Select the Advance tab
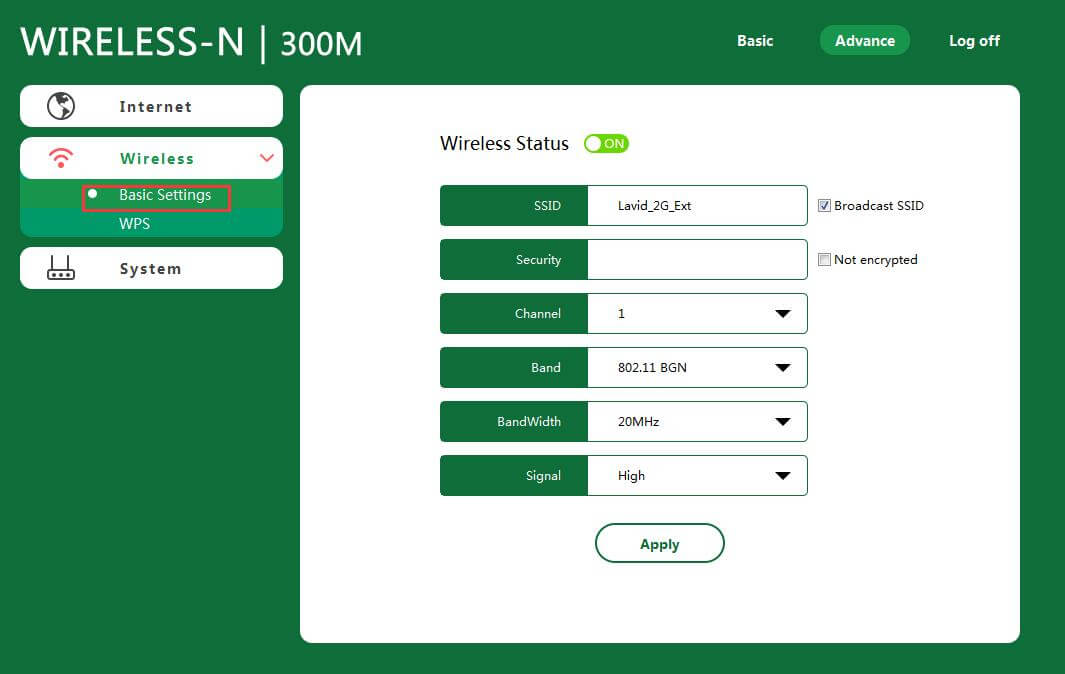 coord(864,41)
